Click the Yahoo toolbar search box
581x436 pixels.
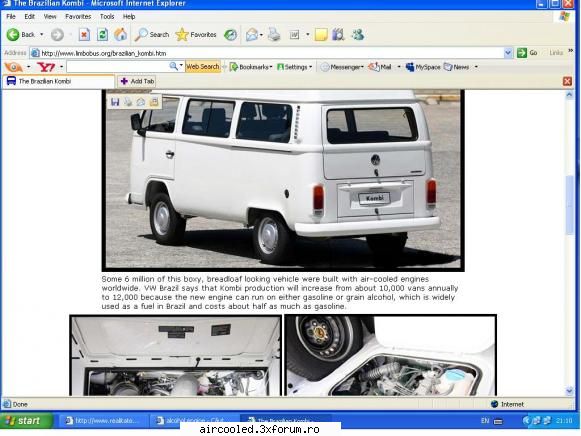[x=117, y=67]
